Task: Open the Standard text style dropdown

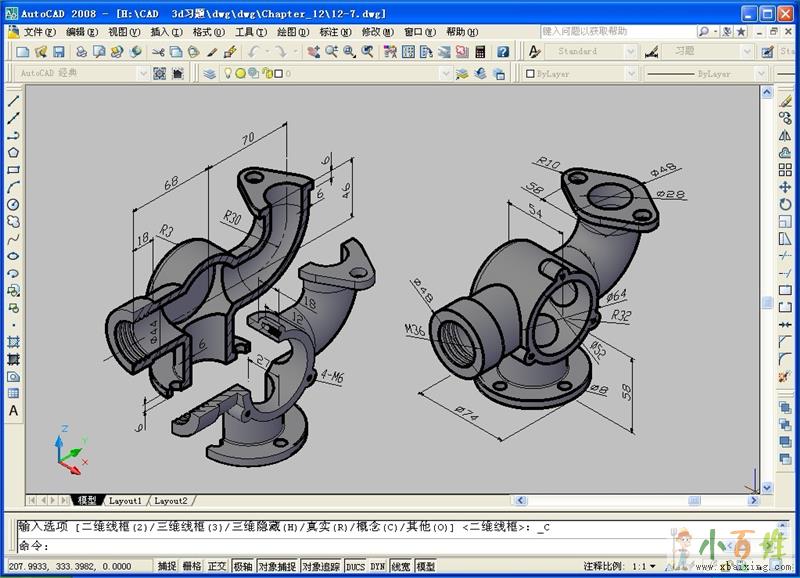Action: [630, 52]
